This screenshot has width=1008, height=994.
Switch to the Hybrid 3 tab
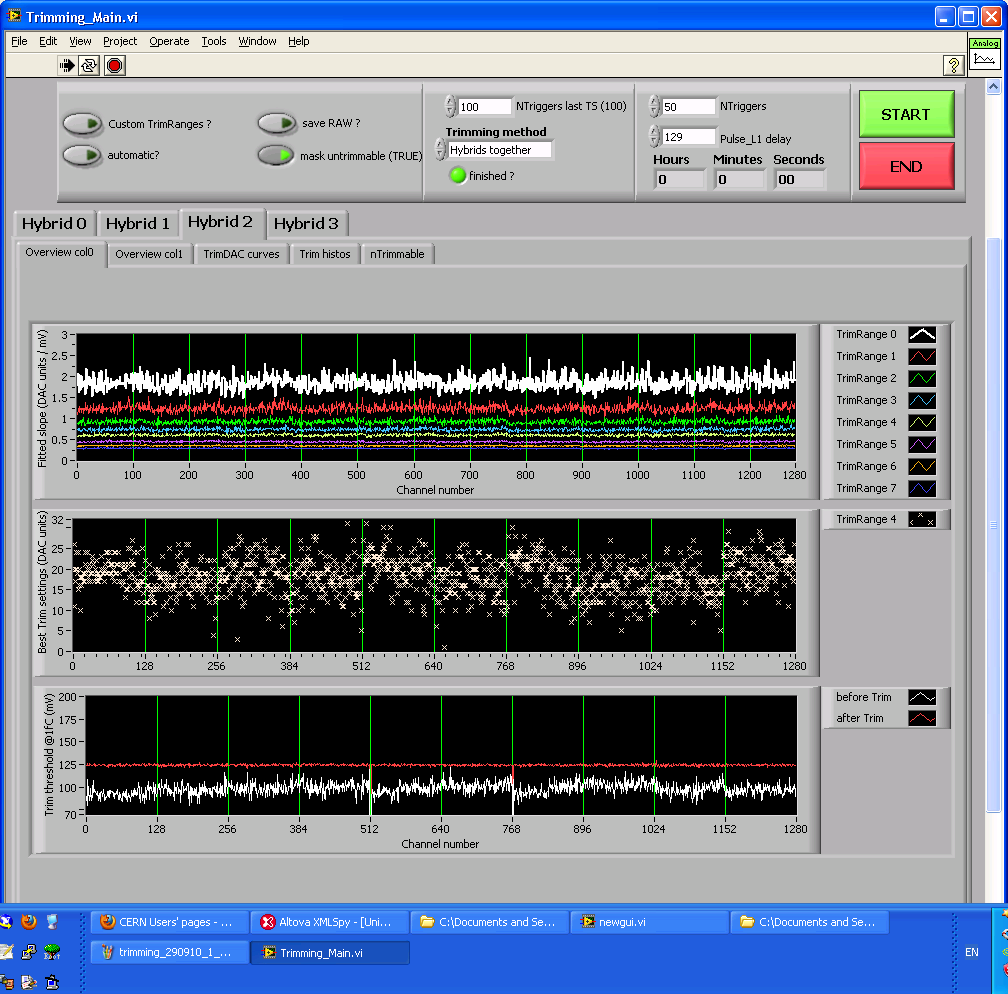[x=306, y=223]
